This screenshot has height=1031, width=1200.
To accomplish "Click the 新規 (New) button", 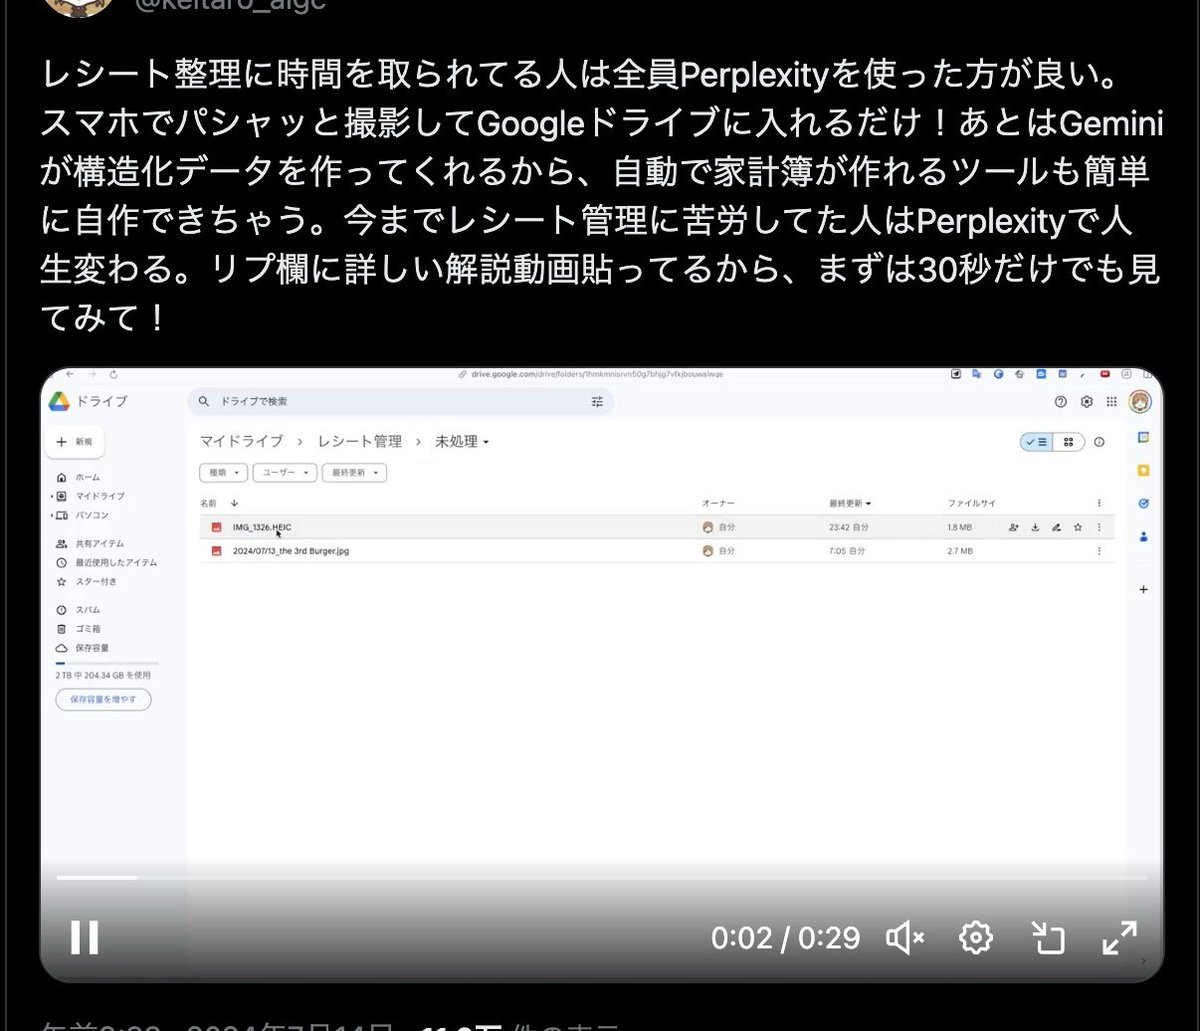I will click(75, 441).
